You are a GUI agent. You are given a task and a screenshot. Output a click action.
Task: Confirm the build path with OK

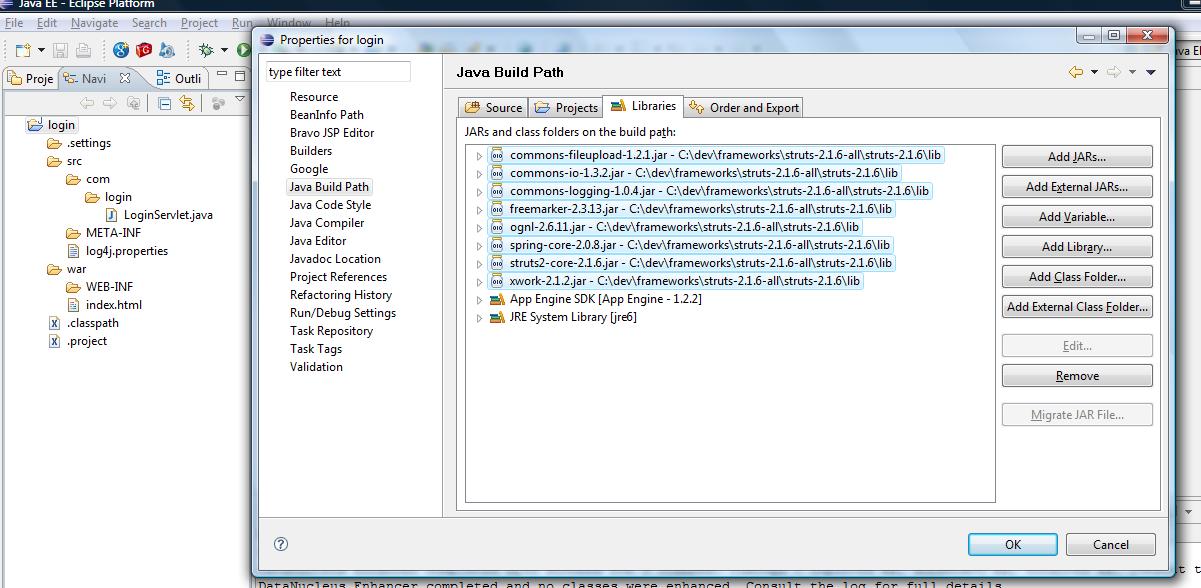tap(1011, 544)
